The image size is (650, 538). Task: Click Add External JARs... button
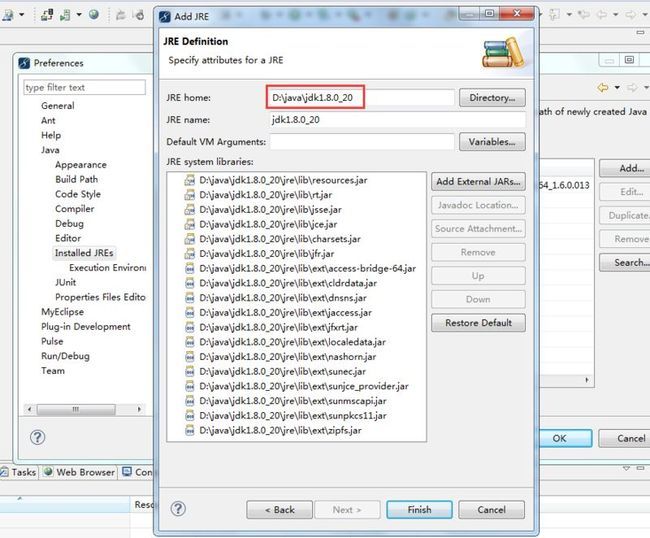click(478, 182)
